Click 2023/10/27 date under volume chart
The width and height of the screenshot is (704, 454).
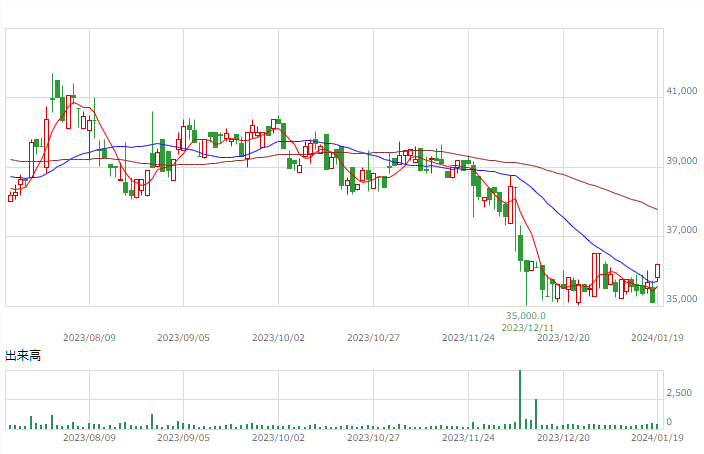coord(373,438)
